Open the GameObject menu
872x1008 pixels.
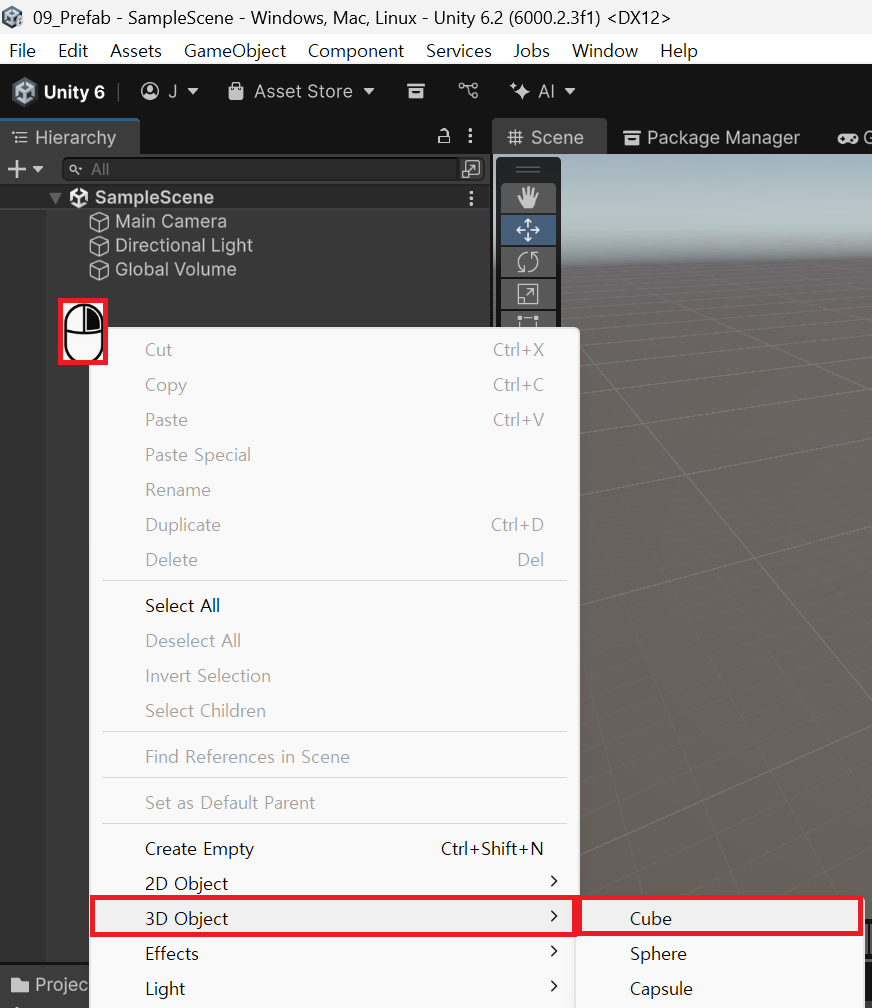coord(235,51)
